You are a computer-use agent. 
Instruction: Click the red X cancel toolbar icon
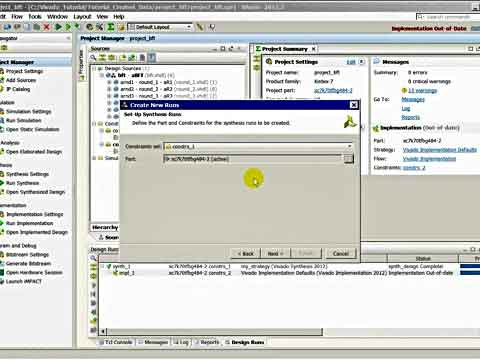[46, 27]
